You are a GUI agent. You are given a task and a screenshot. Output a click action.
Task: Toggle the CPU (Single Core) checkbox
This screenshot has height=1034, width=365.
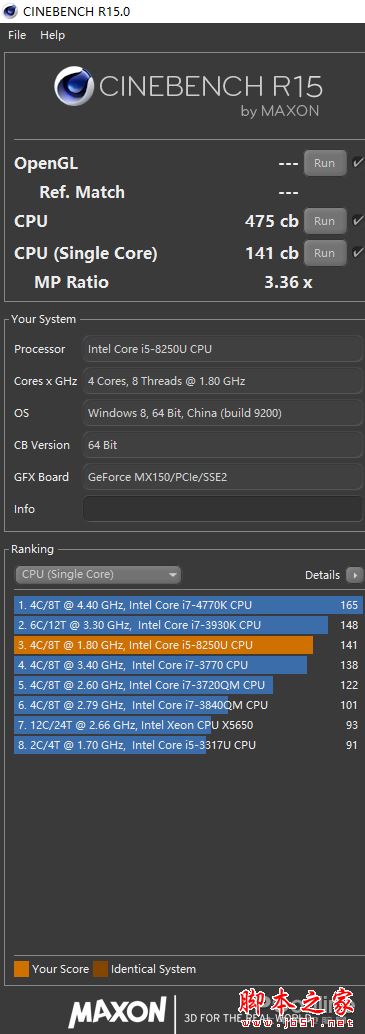coord(358,253)
